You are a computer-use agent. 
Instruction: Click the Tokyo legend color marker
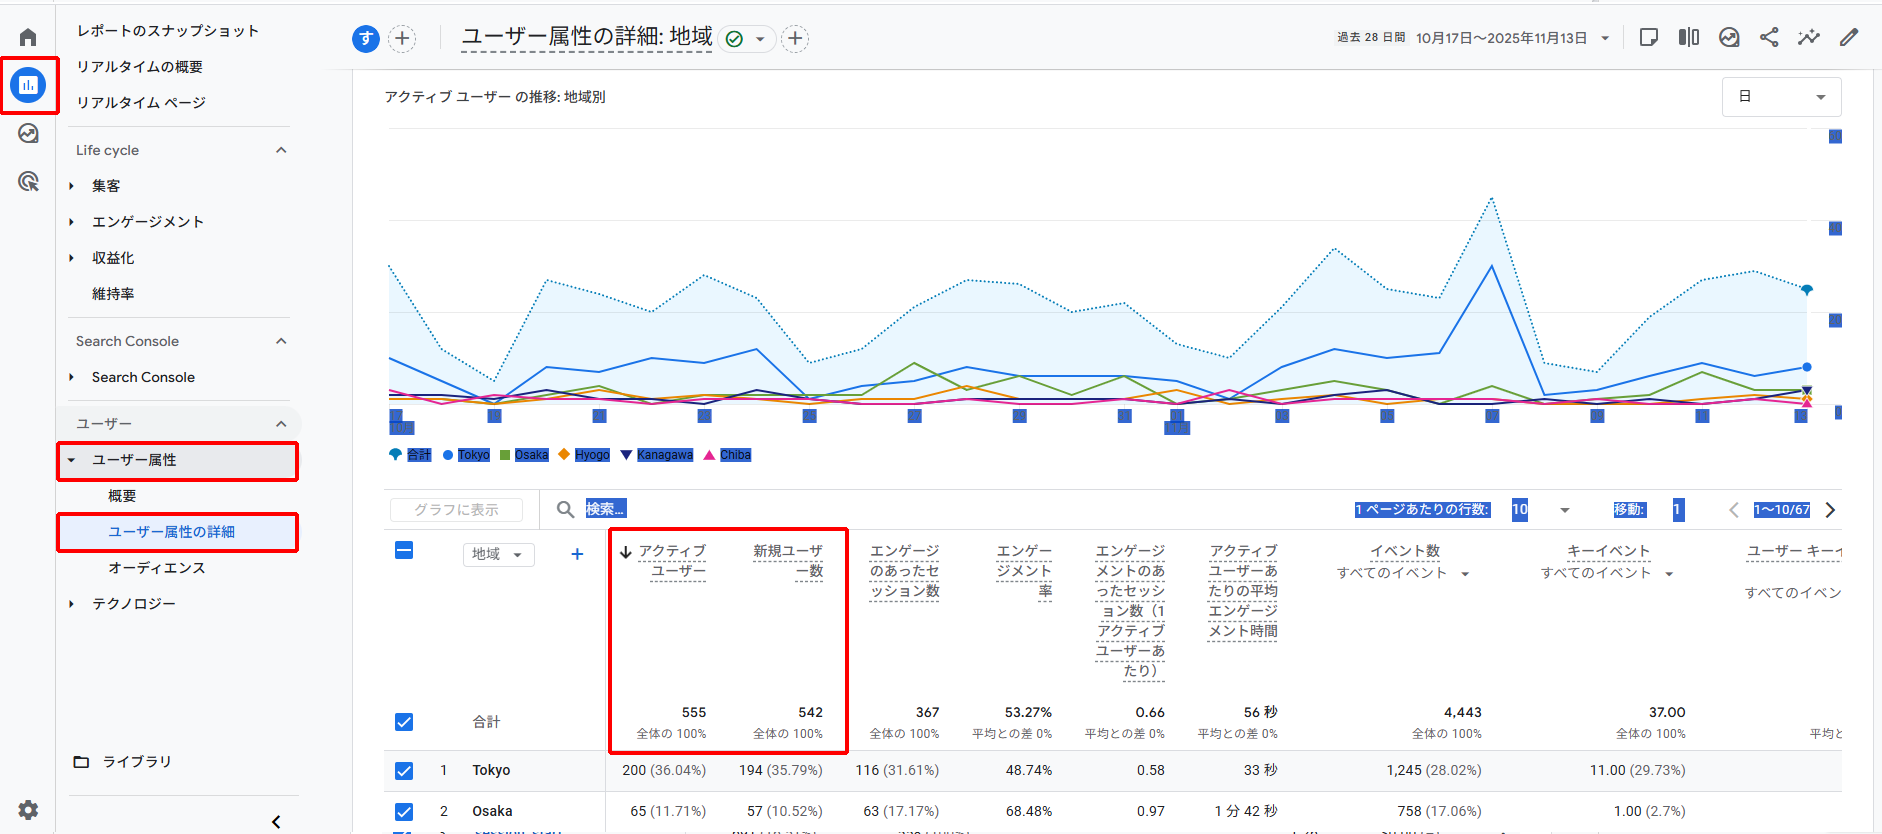pyautogui.click(x=448, y=455)
